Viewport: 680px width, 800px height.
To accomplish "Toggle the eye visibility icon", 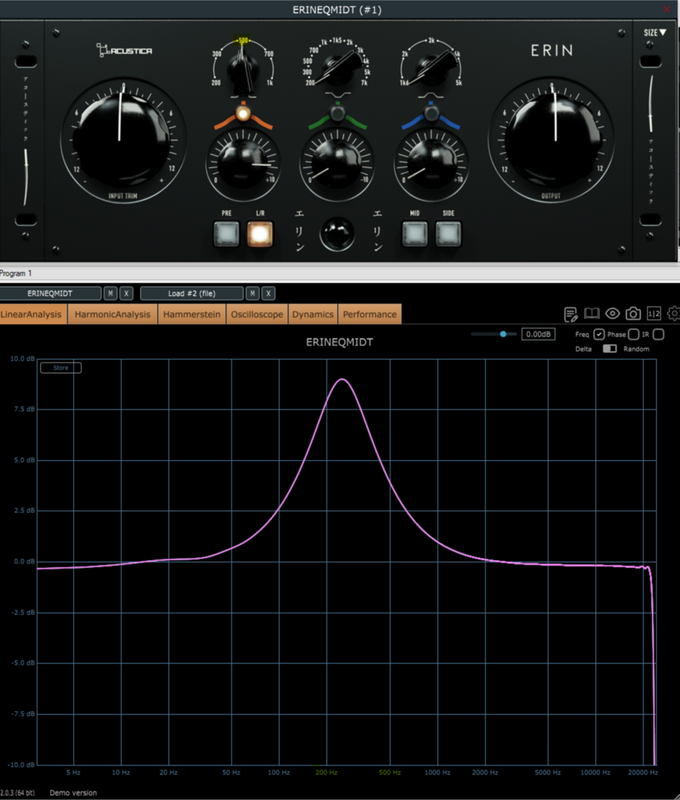I will [x=612, y=313].
